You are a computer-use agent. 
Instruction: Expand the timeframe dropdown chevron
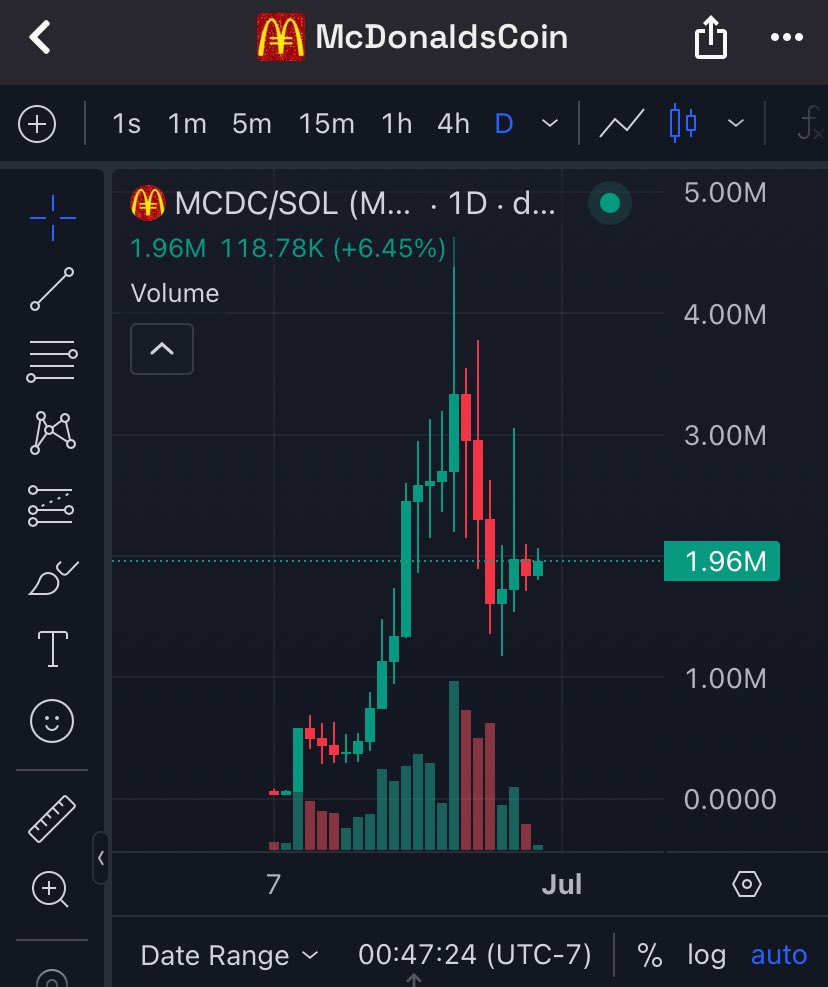[550, 123]
